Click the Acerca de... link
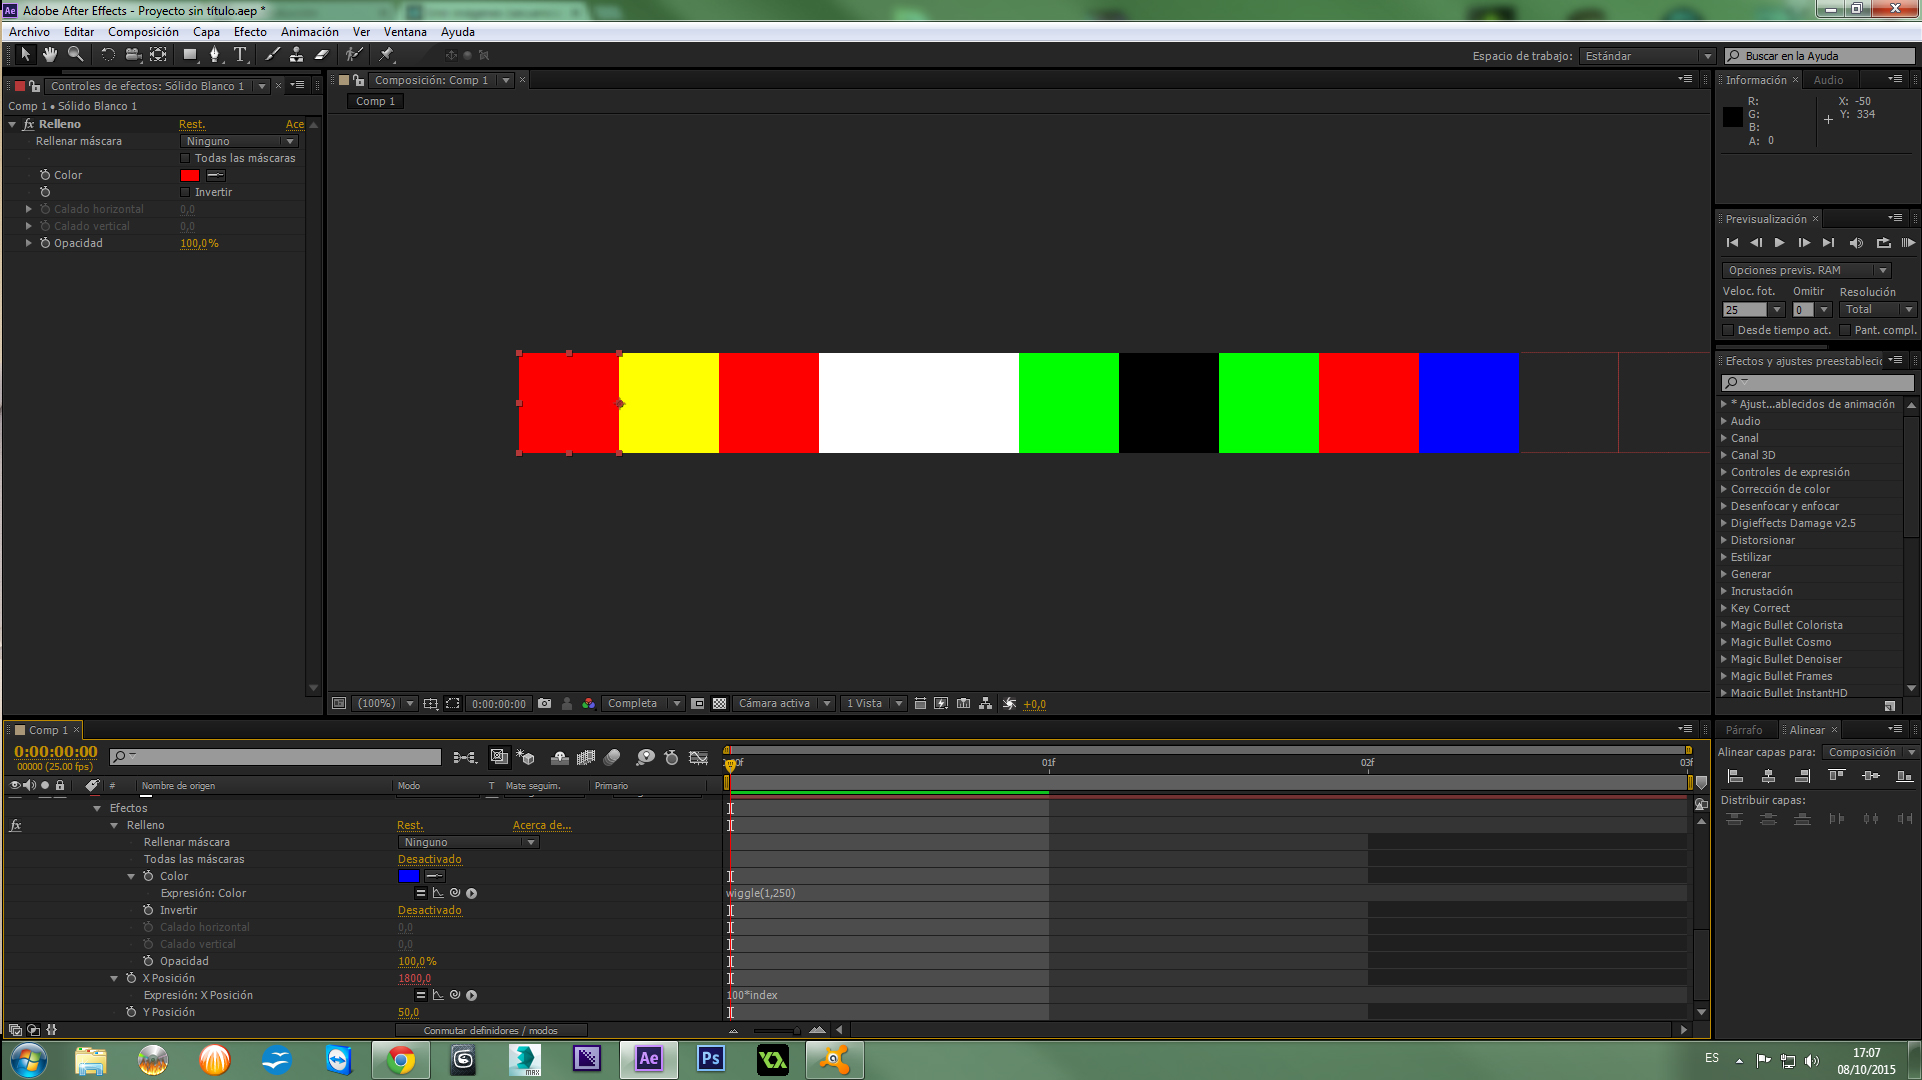 [x=541, y=825]
